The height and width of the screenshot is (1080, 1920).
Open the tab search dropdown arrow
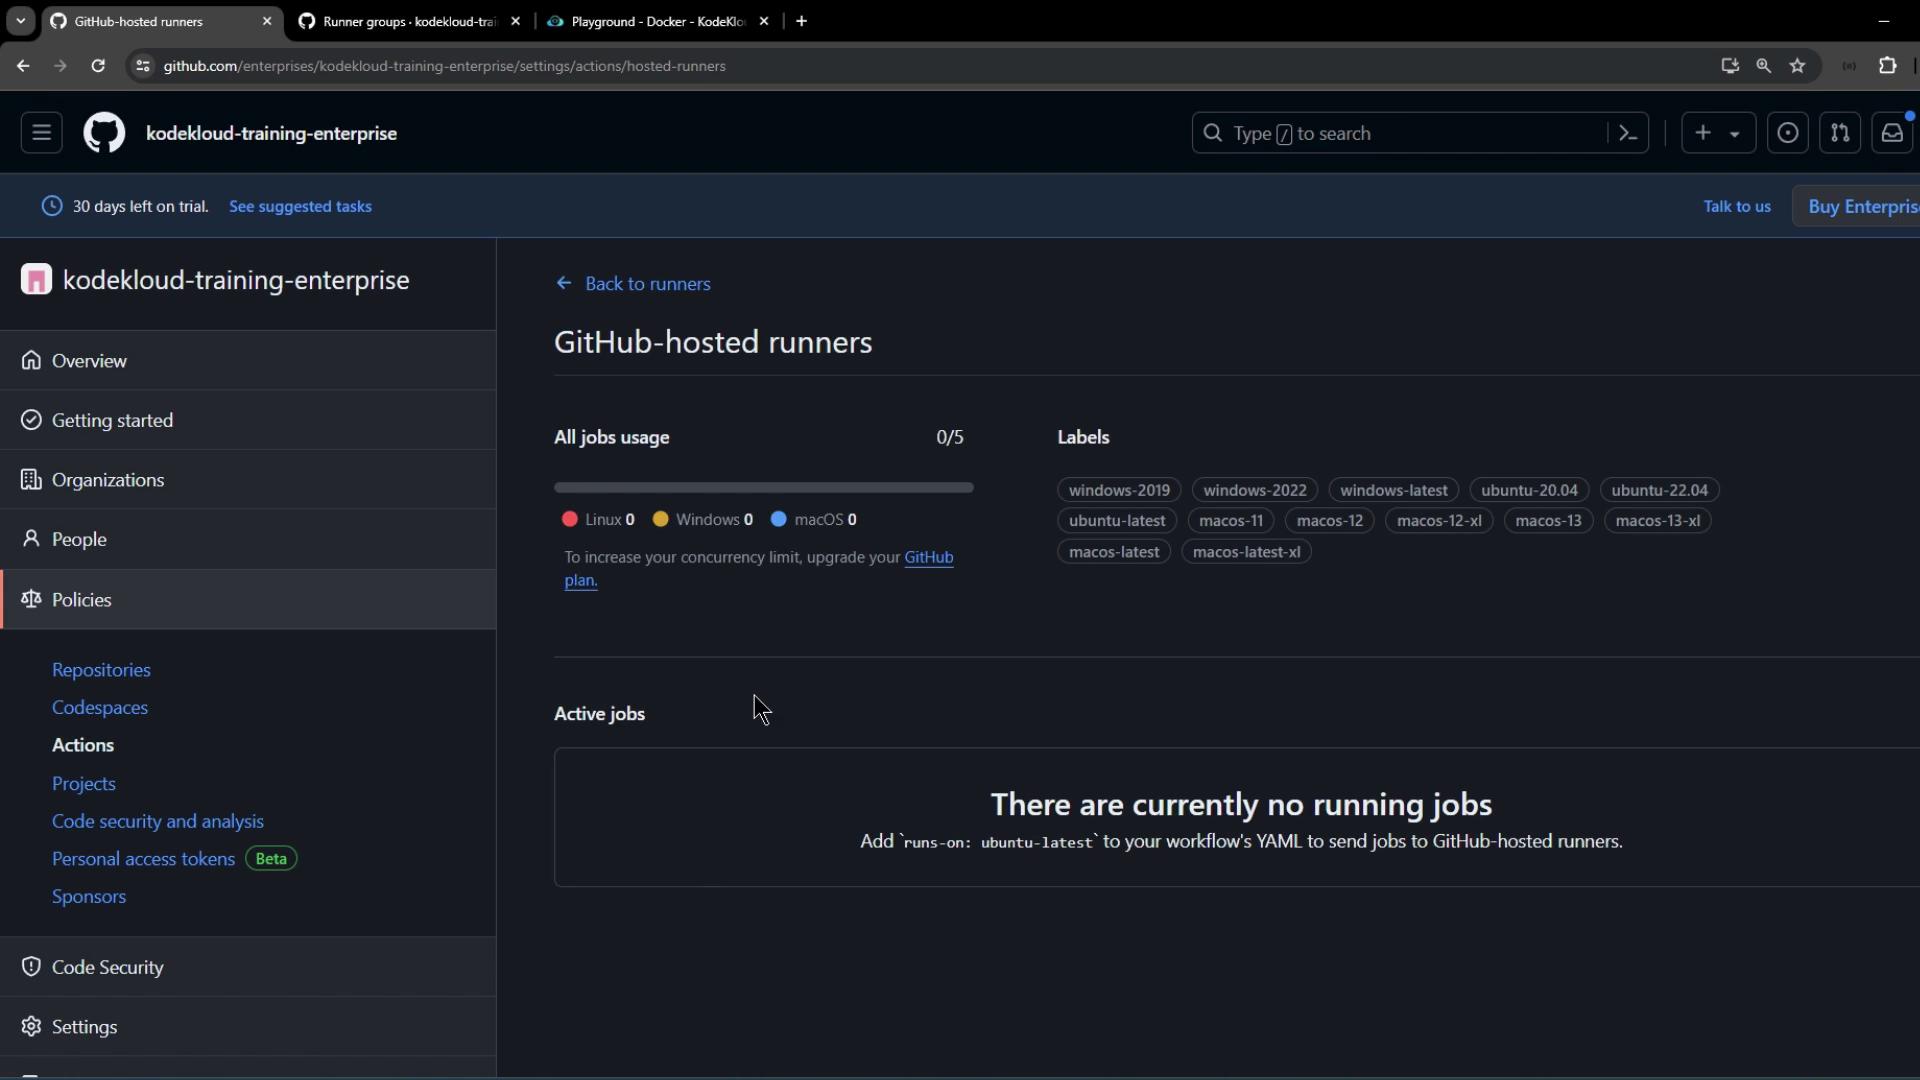click(20, 21)
